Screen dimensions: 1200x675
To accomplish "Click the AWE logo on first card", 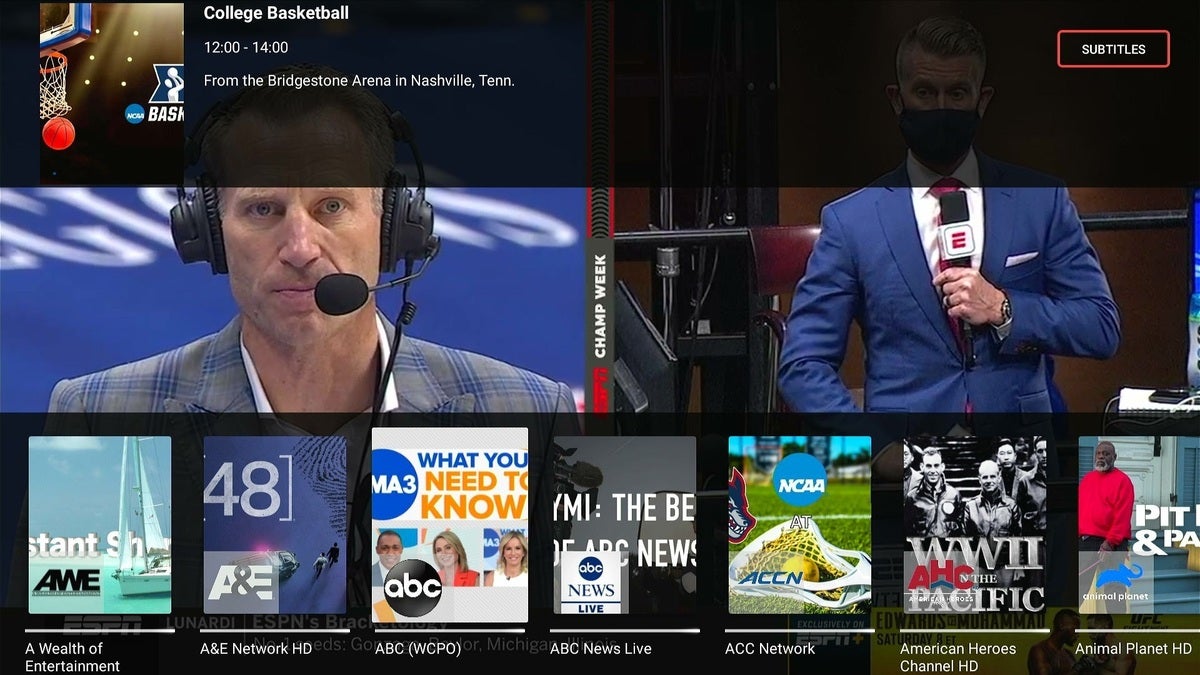I will pos(66,581).
